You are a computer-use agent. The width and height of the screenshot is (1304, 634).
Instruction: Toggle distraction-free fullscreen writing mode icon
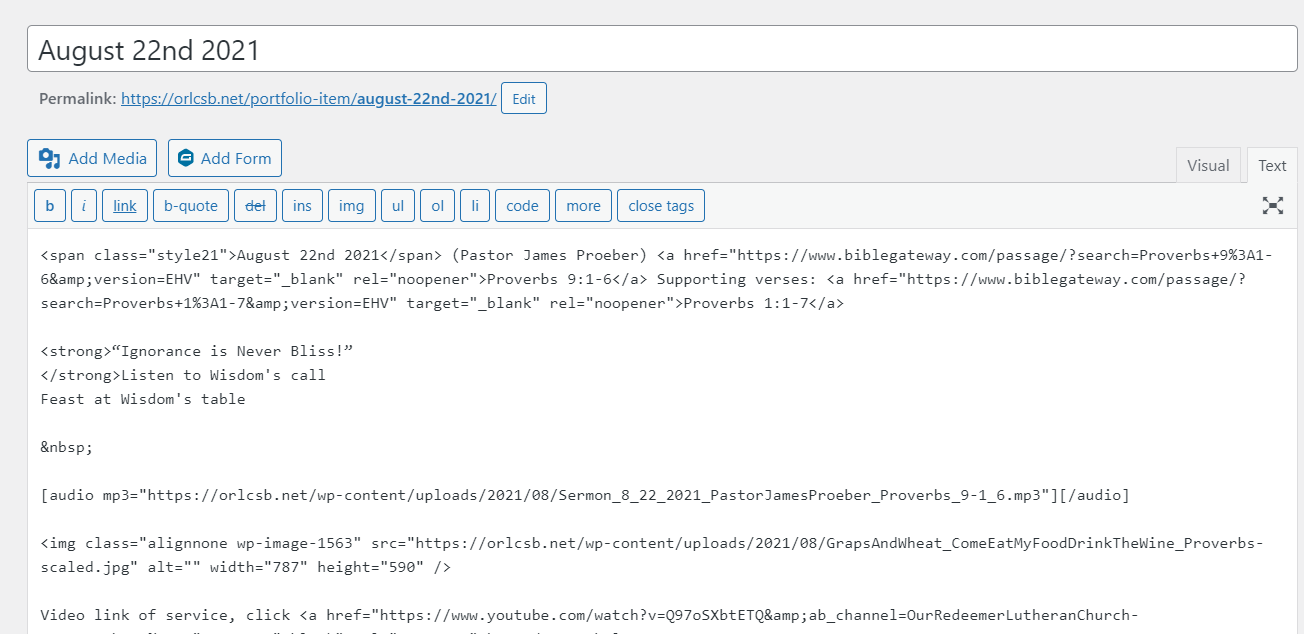(1272, 206)
